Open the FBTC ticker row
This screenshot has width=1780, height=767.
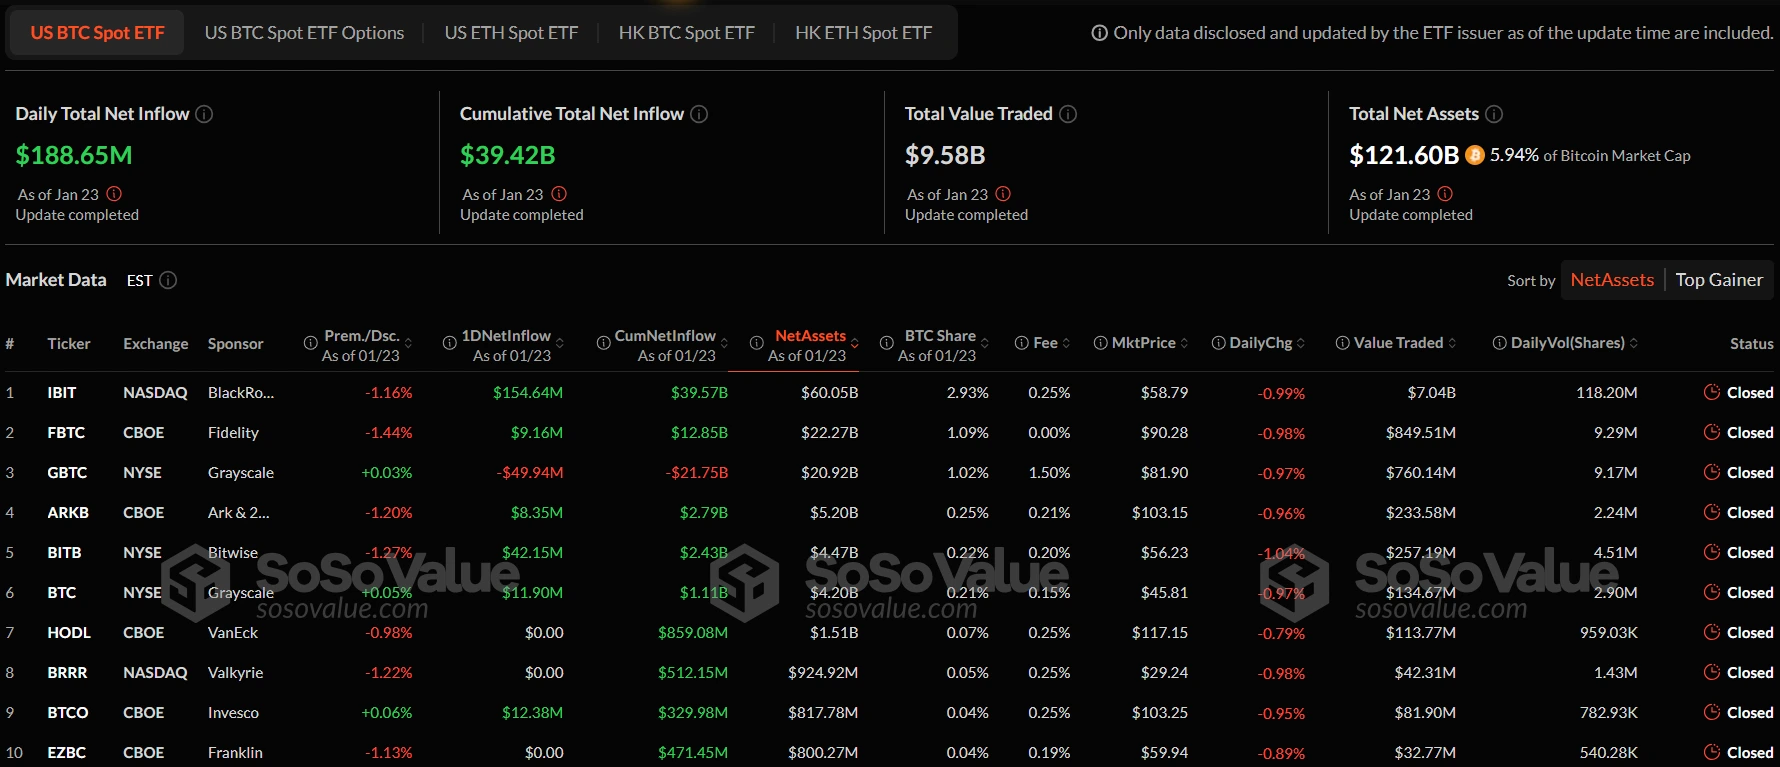click(890, 433)
